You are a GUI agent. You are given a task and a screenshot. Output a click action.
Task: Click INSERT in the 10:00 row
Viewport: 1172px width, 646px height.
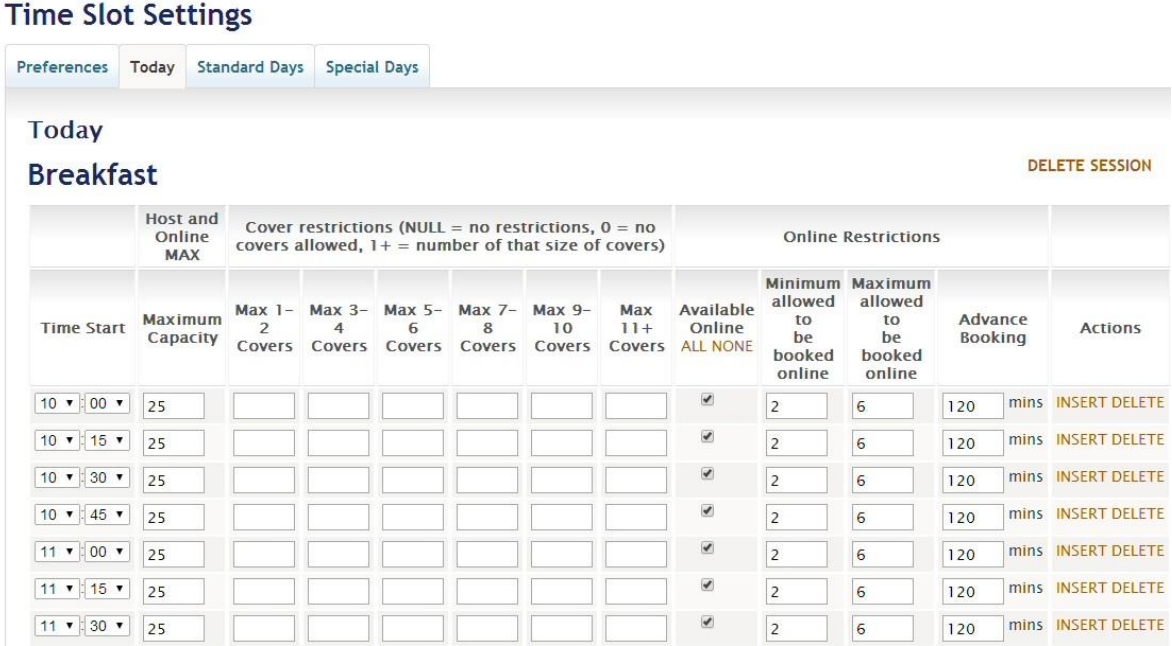pyautogui.click(x=1078, y=403)
